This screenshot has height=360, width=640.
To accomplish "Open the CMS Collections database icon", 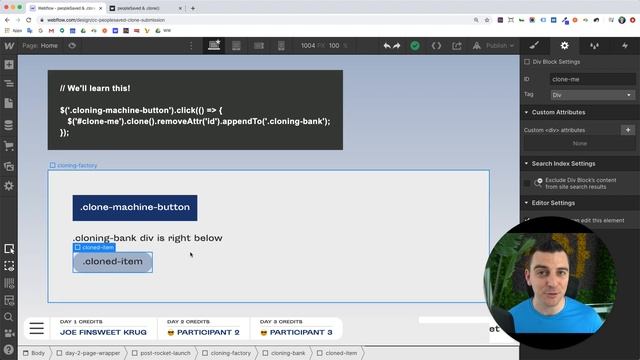I will pyautogui.click(x=9, y=125).
